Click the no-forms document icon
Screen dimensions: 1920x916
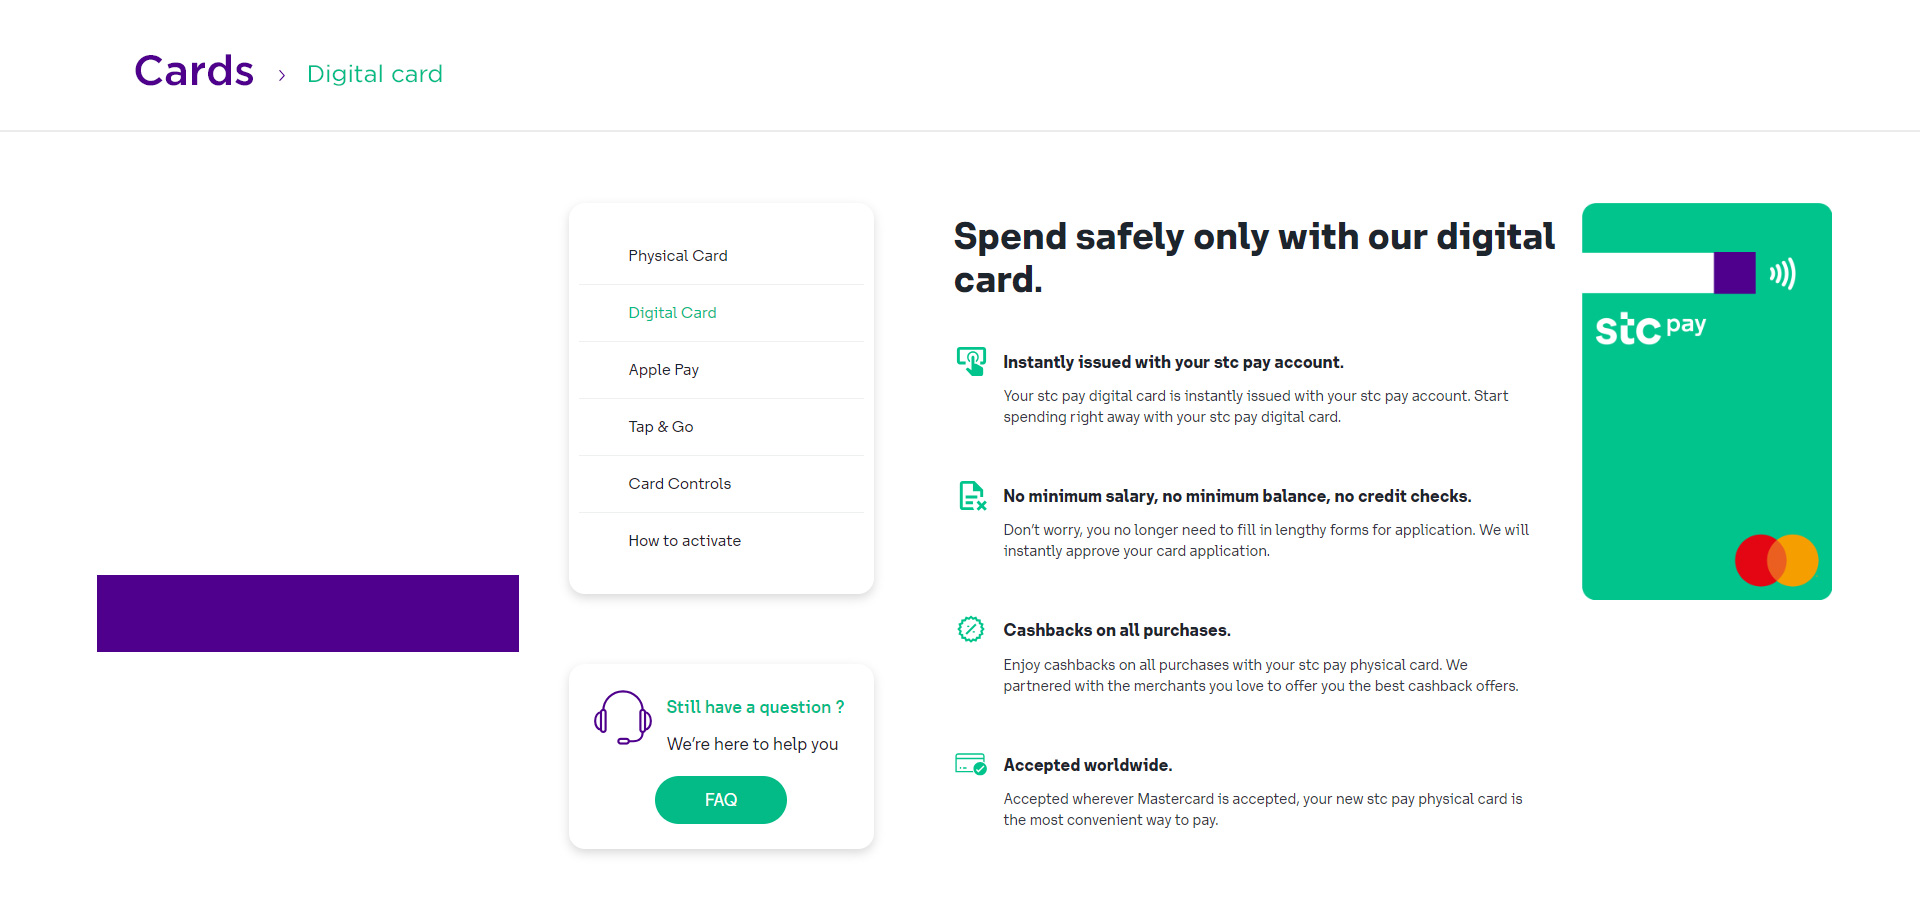click(x=972, y=495)
